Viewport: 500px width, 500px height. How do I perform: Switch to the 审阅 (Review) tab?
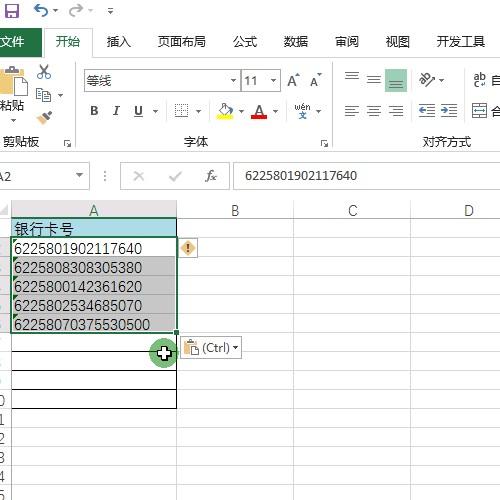click(347, 42)
